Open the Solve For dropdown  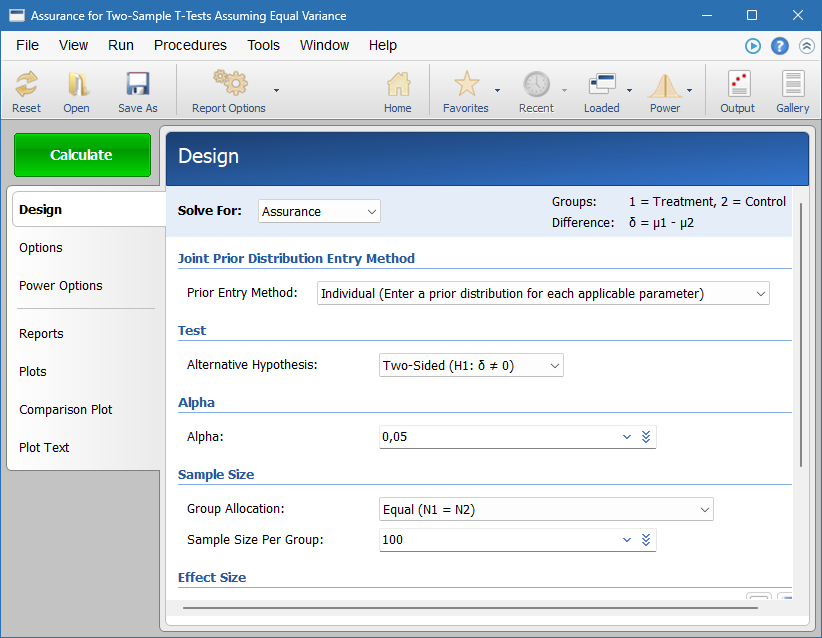tap(319, 211)
